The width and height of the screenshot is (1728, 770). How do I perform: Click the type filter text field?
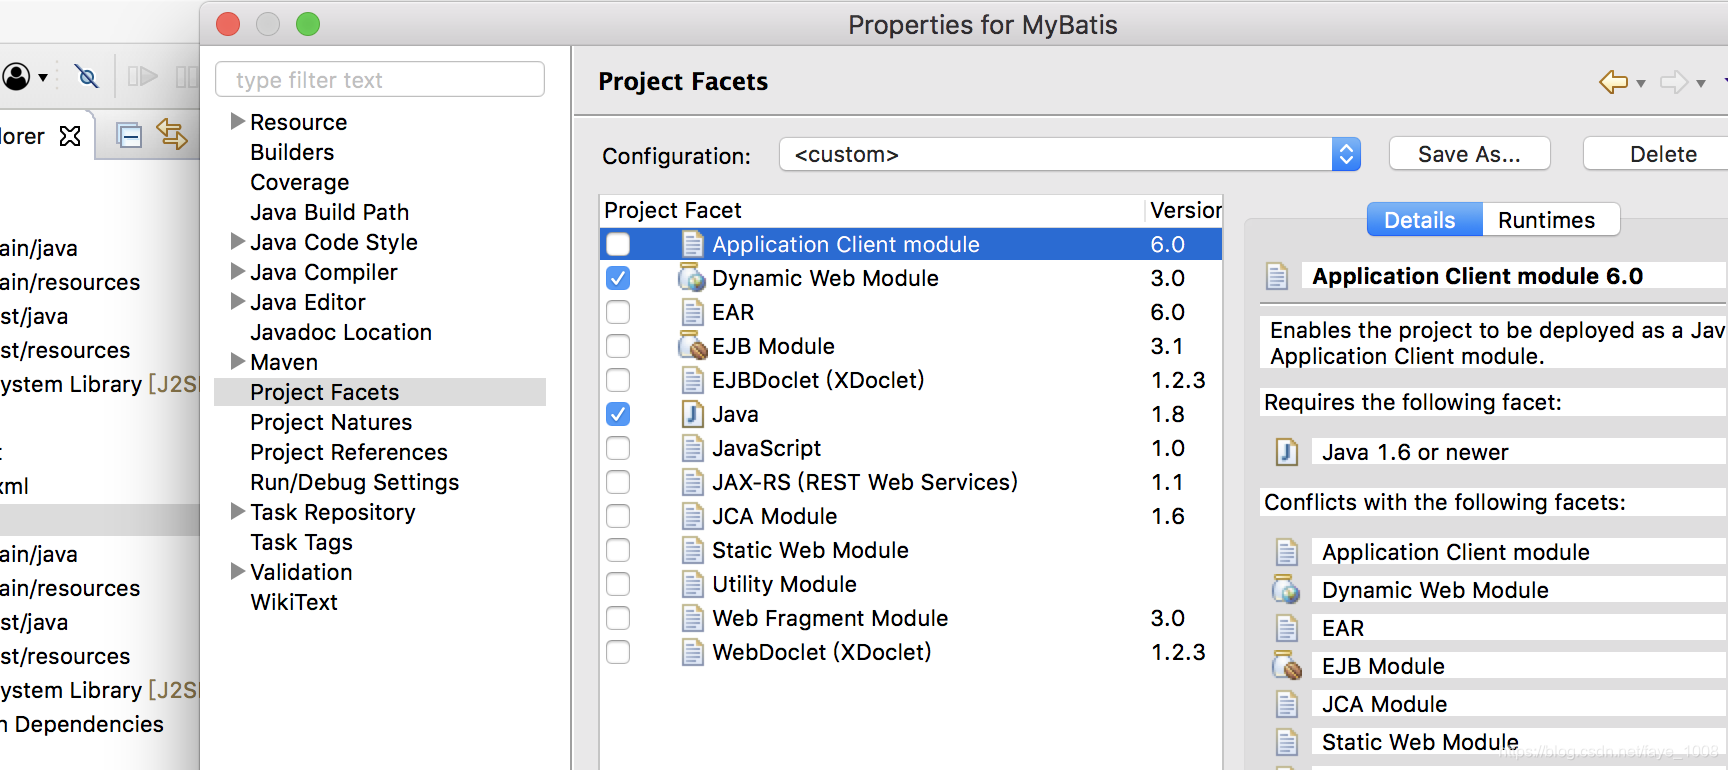pos(380,79)
